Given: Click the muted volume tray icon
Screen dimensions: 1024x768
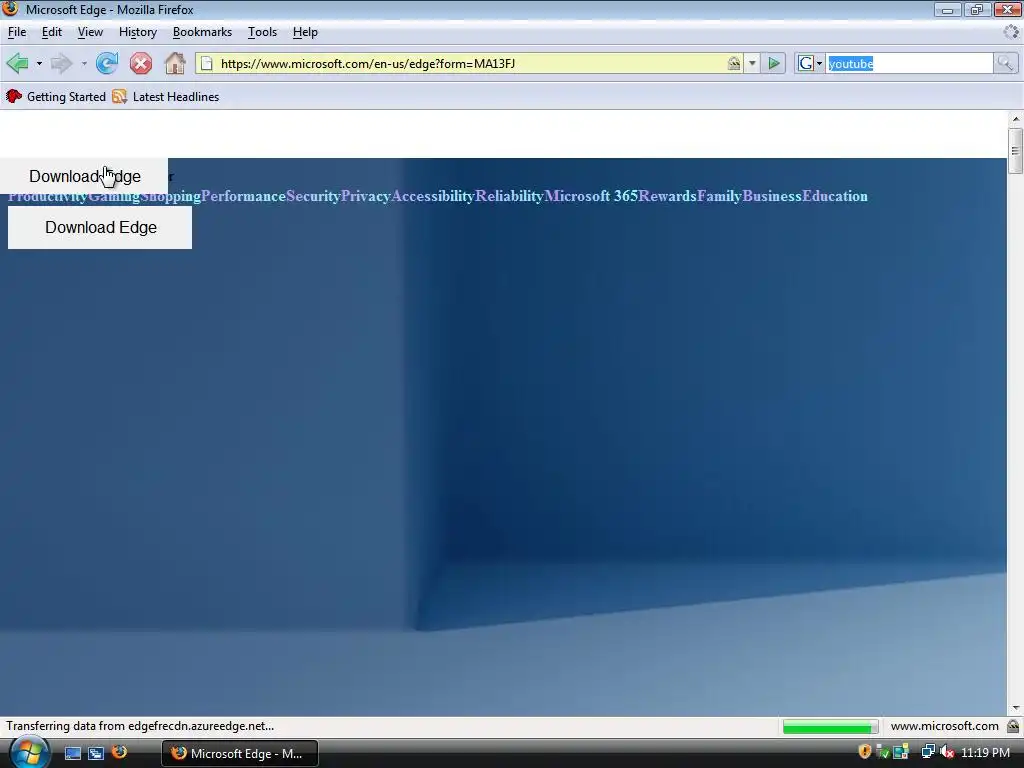Looking at the screenshot, I should click(x=947, y=752).
